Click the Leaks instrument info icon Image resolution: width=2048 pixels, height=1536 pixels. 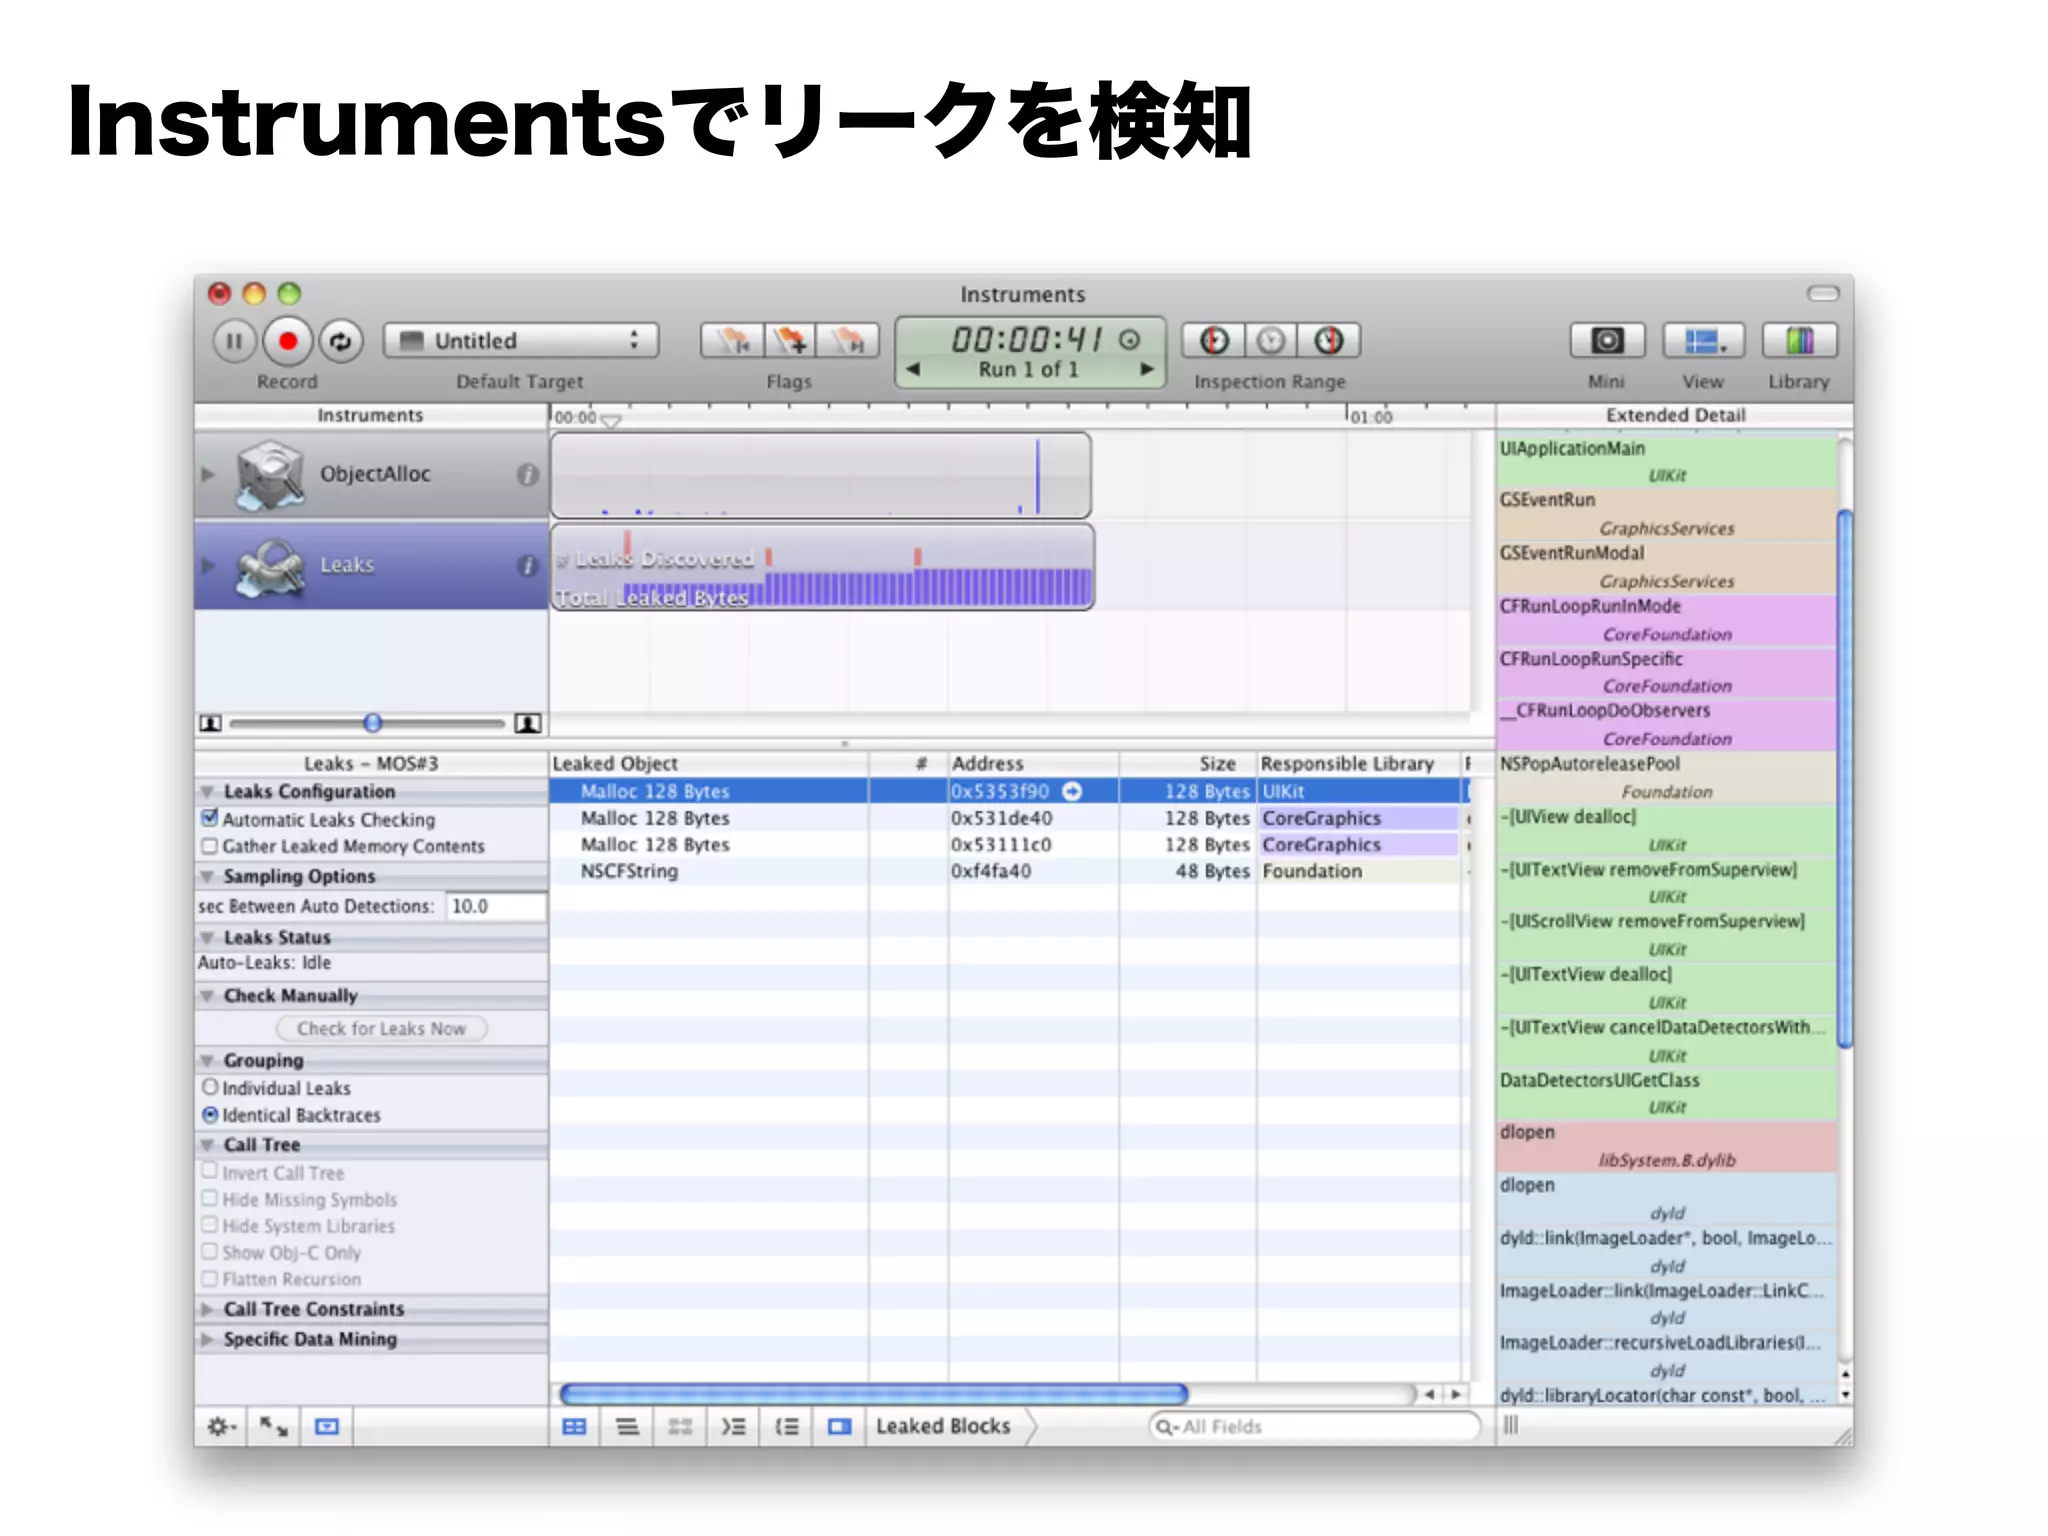527,566
